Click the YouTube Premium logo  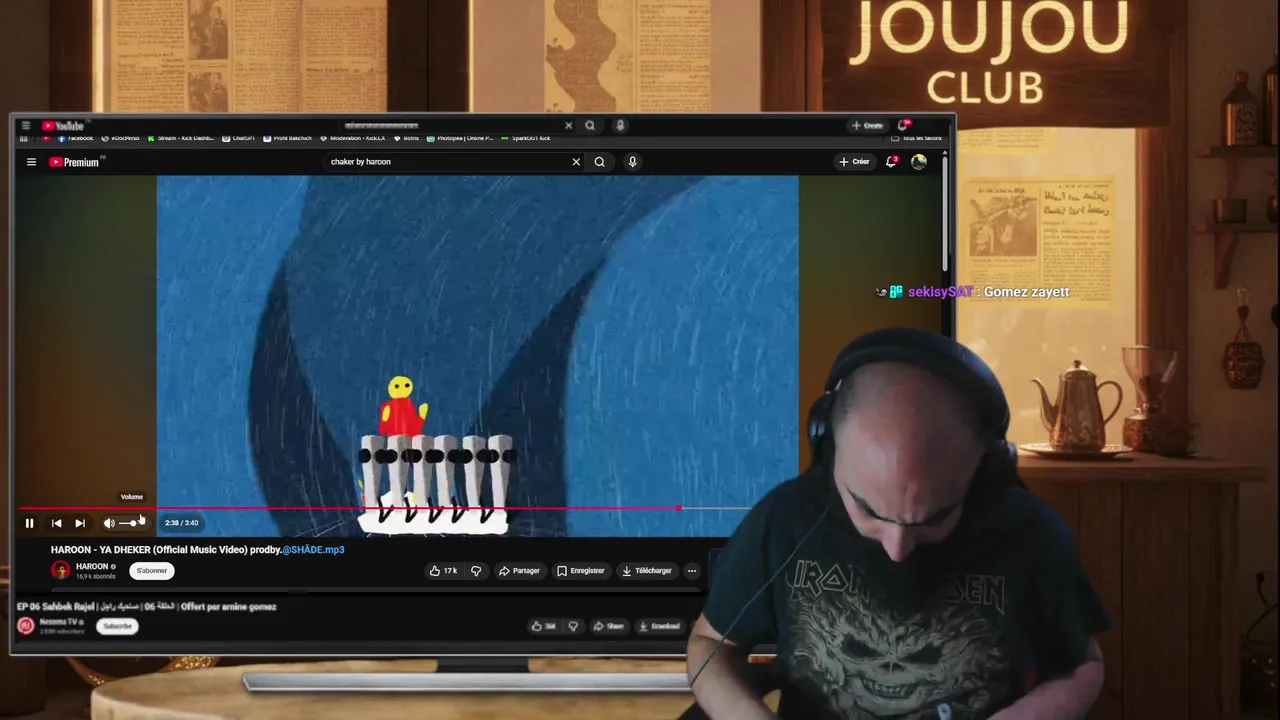coord(76,162)
